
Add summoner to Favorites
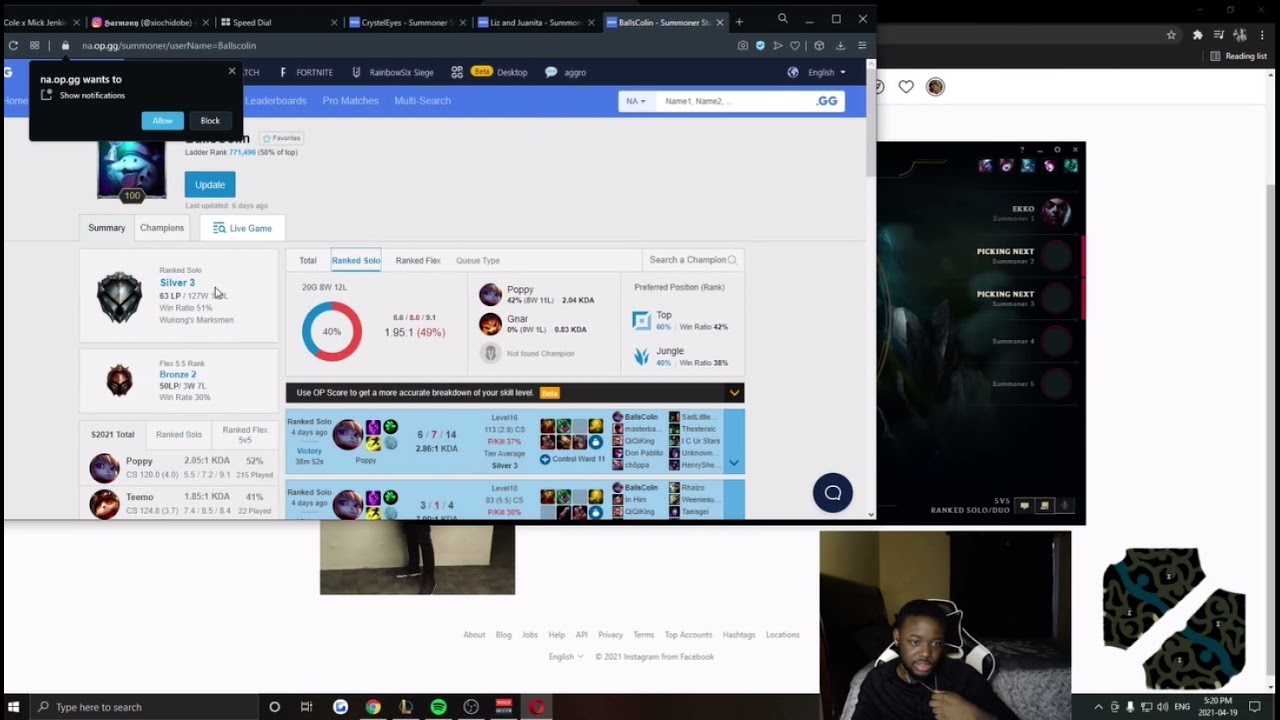(x=281, y=138)
